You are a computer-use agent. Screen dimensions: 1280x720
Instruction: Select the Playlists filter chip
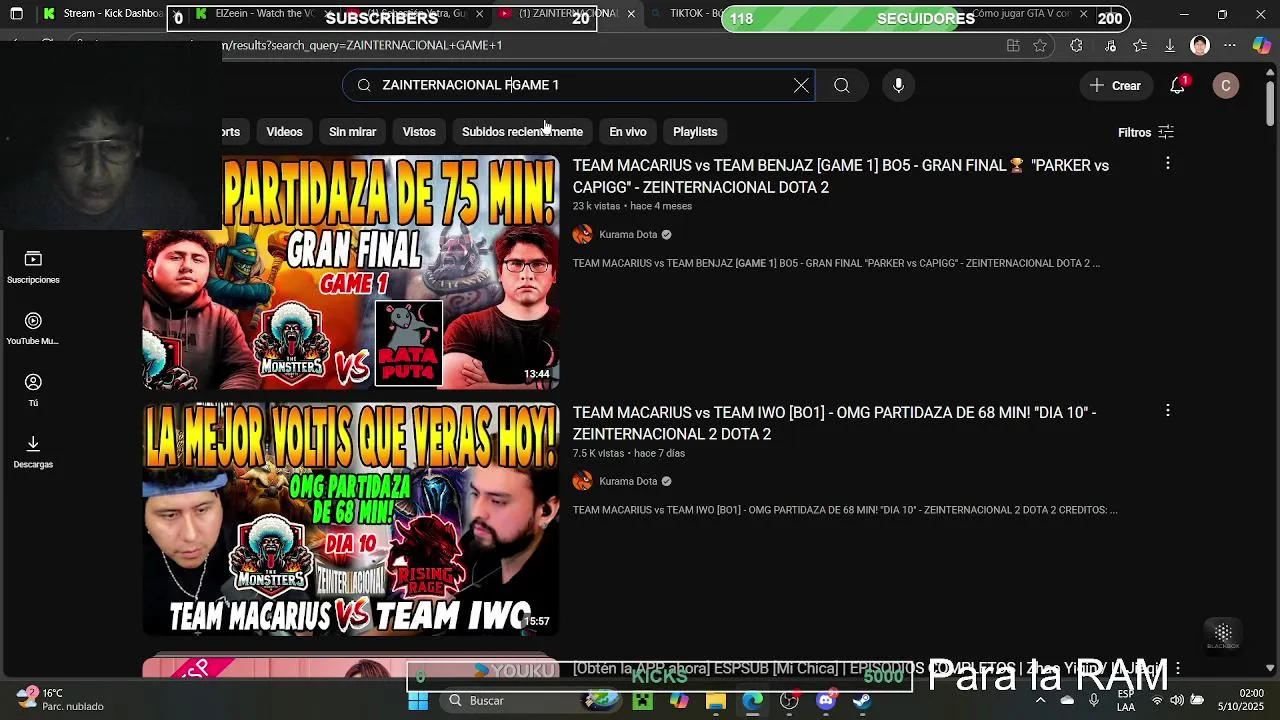pyautogui.click(x=695, y=132)
